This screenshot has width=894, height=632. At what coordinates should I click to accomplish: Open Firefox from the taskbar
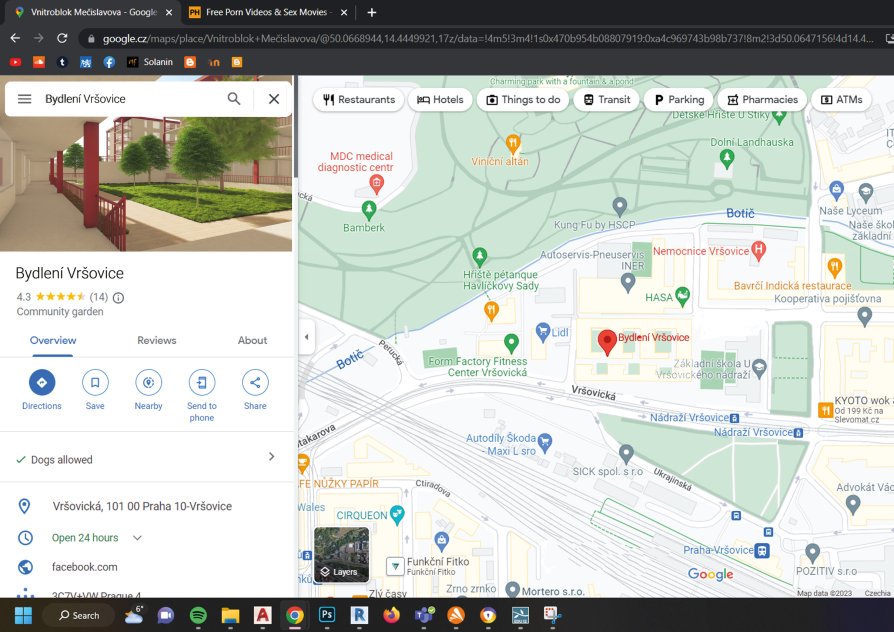pyautogui.click(x=391, y=615)
